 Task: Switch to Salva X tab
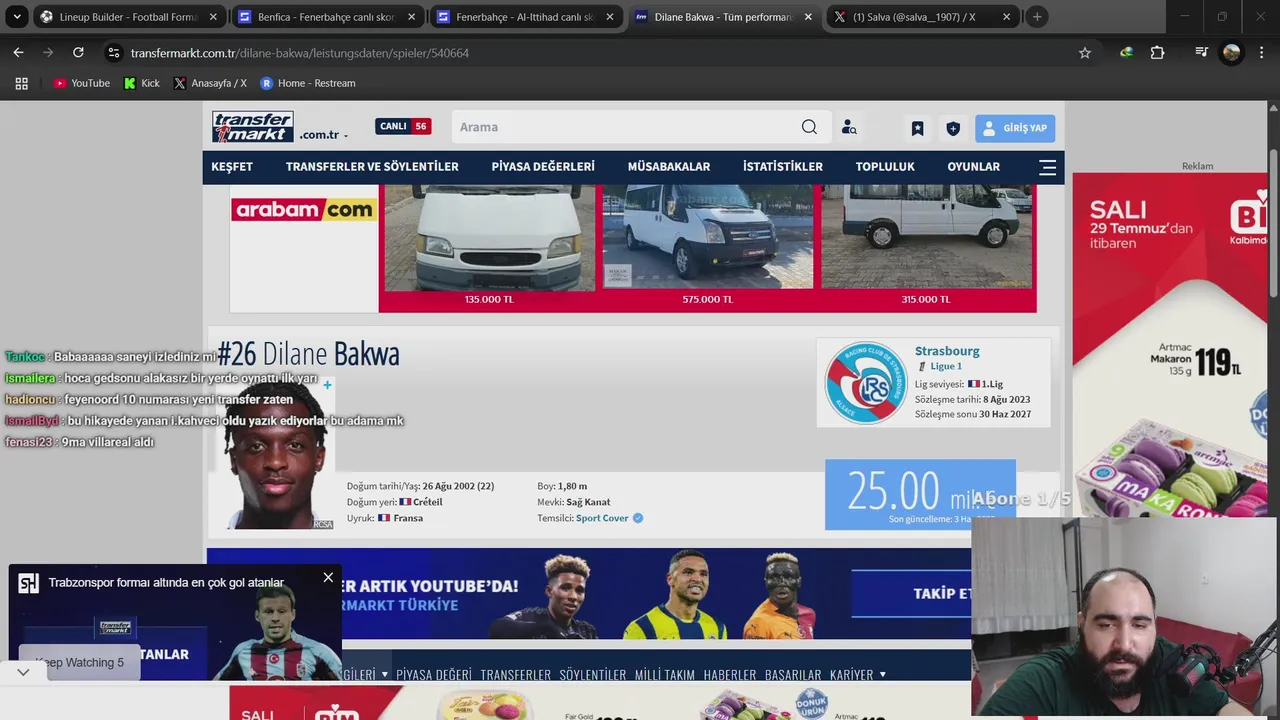[x=922, y=17]
